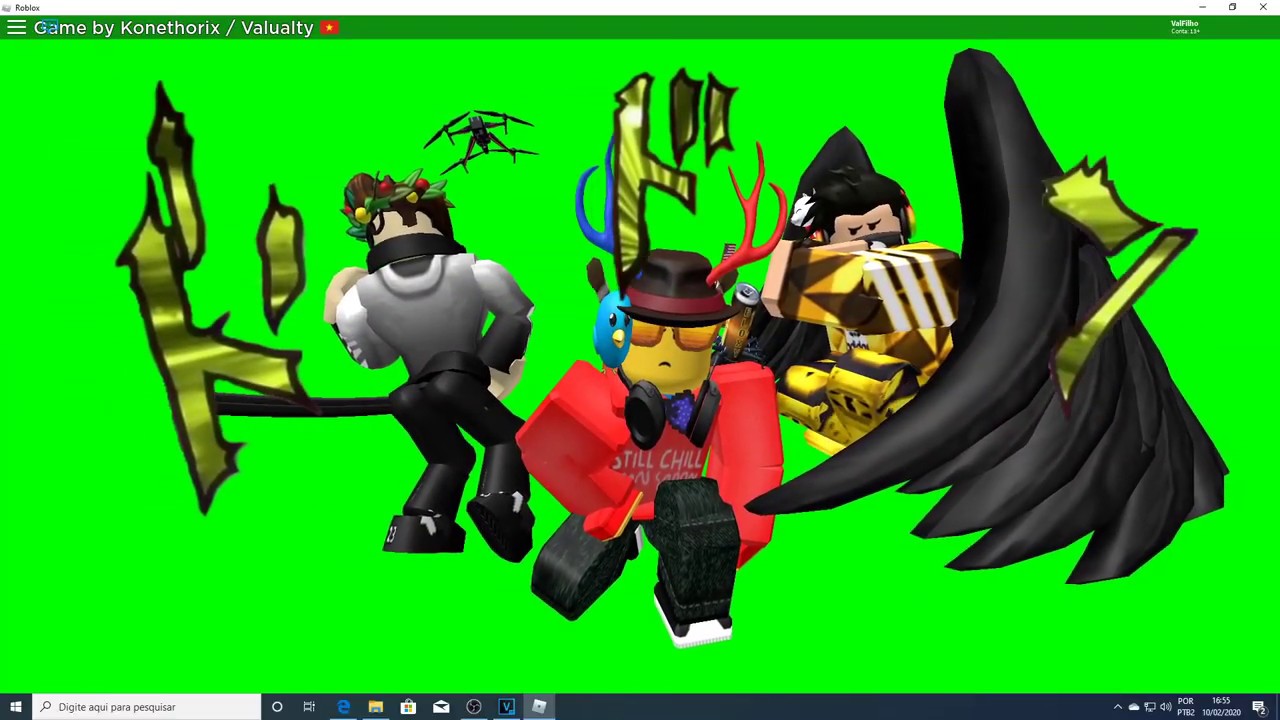Open the Action Center notifications icon

coord(1259,707)
